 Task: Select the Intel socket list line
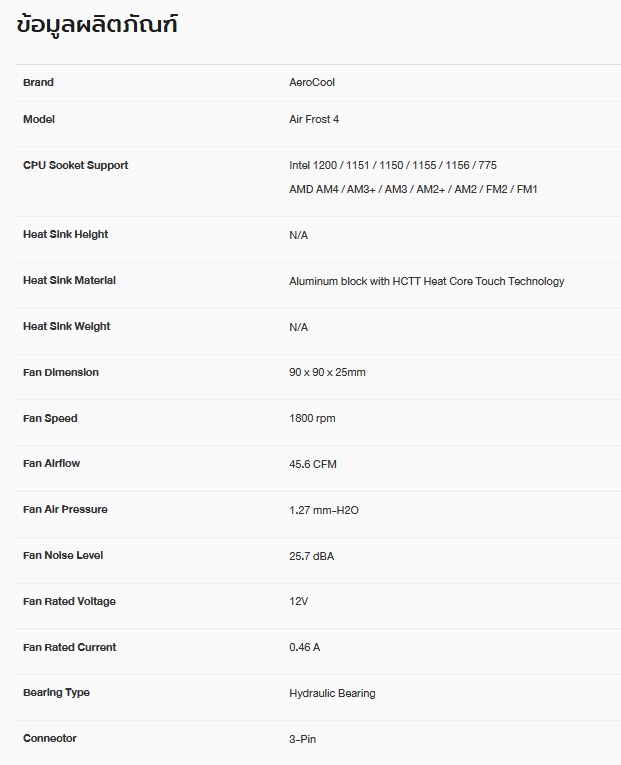(x=392, y=165)
